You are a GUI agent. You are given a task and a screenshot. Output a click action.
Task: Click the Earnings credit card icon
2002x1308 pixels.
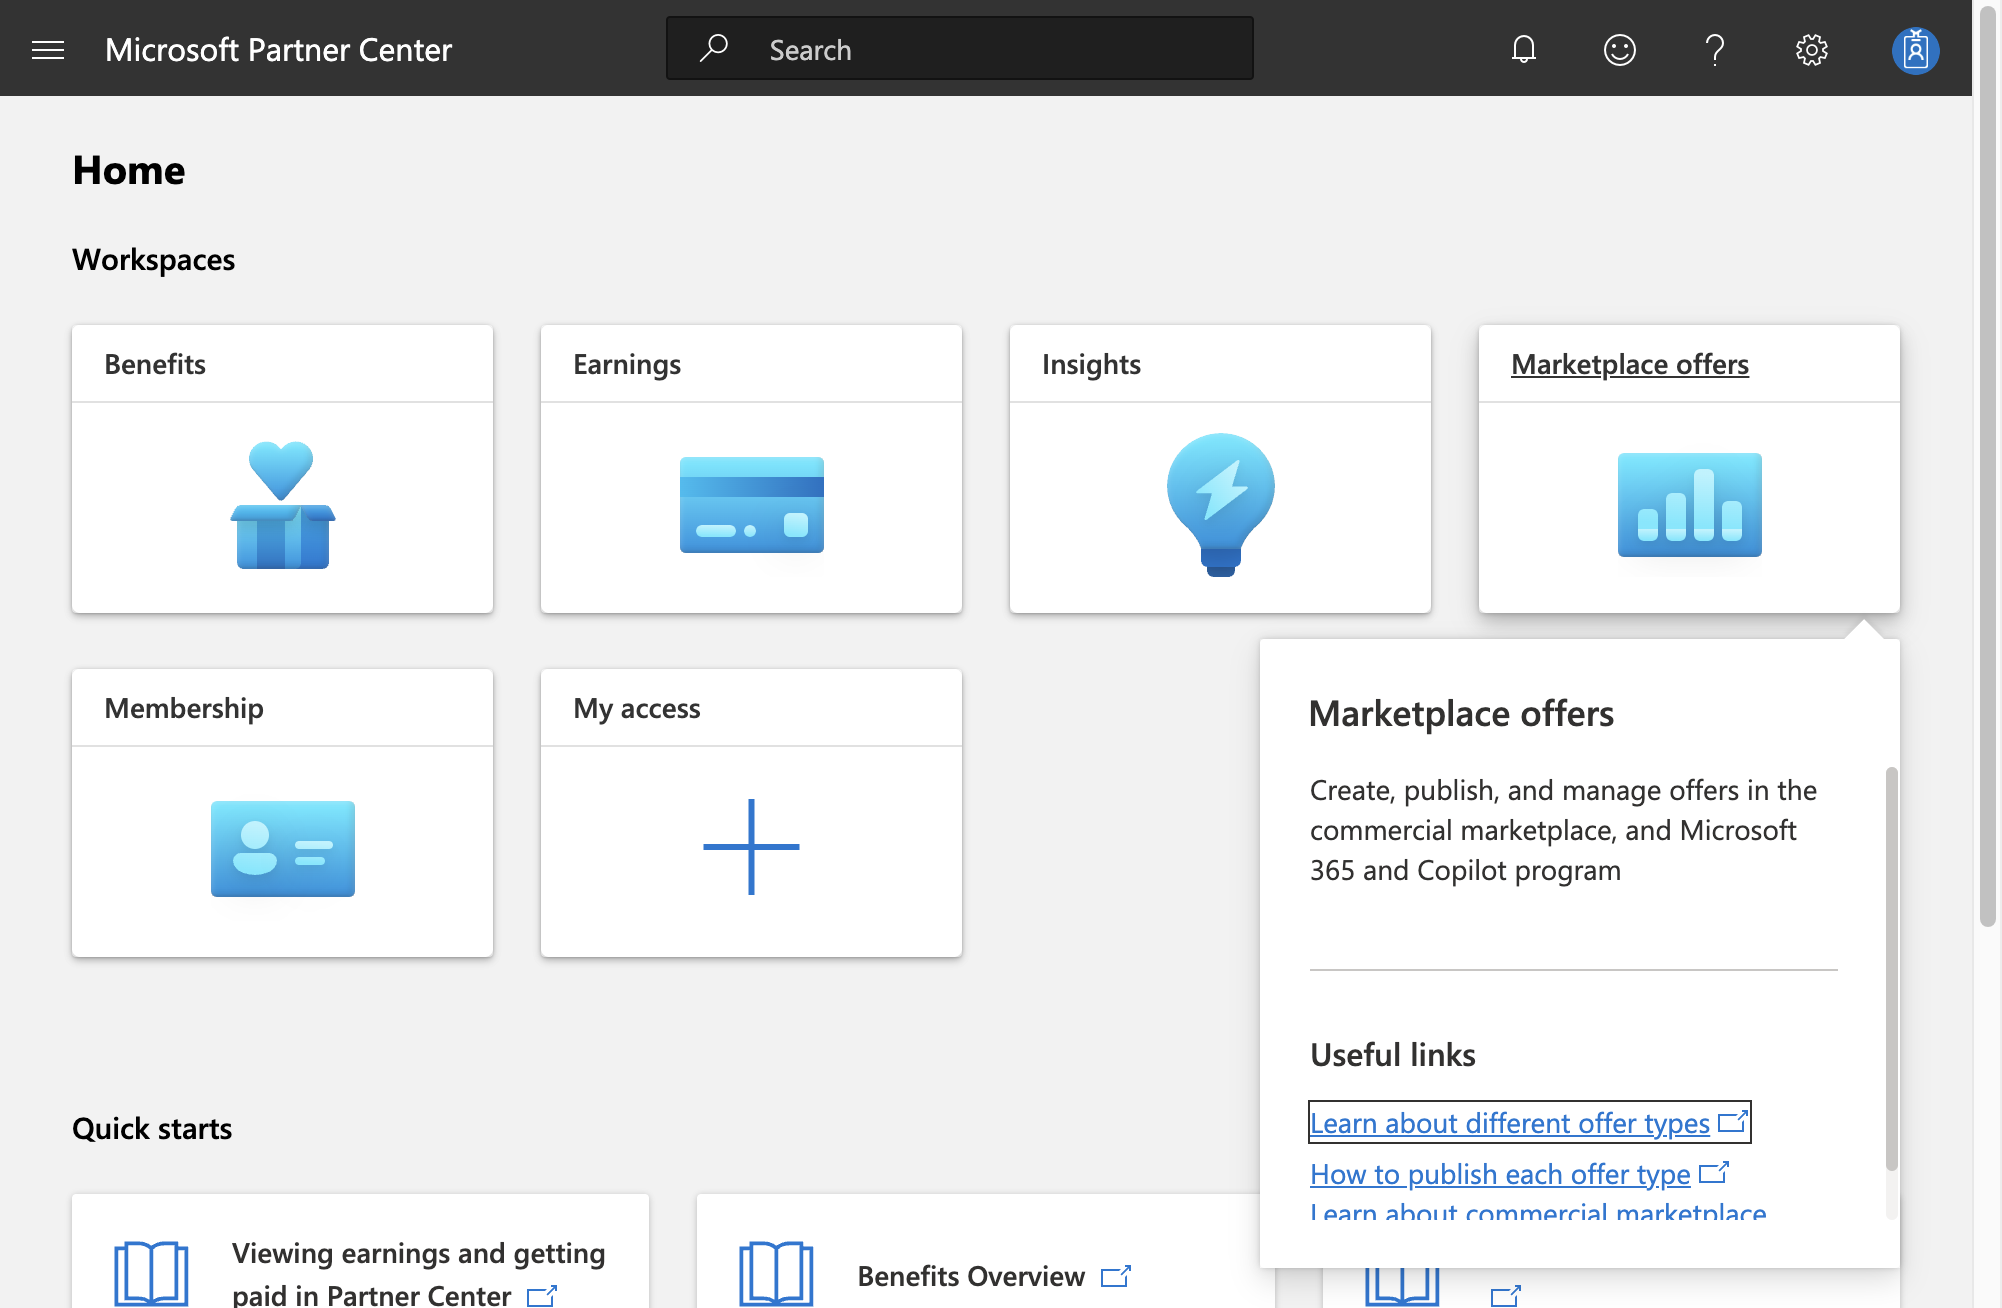(x=752, y=505)
